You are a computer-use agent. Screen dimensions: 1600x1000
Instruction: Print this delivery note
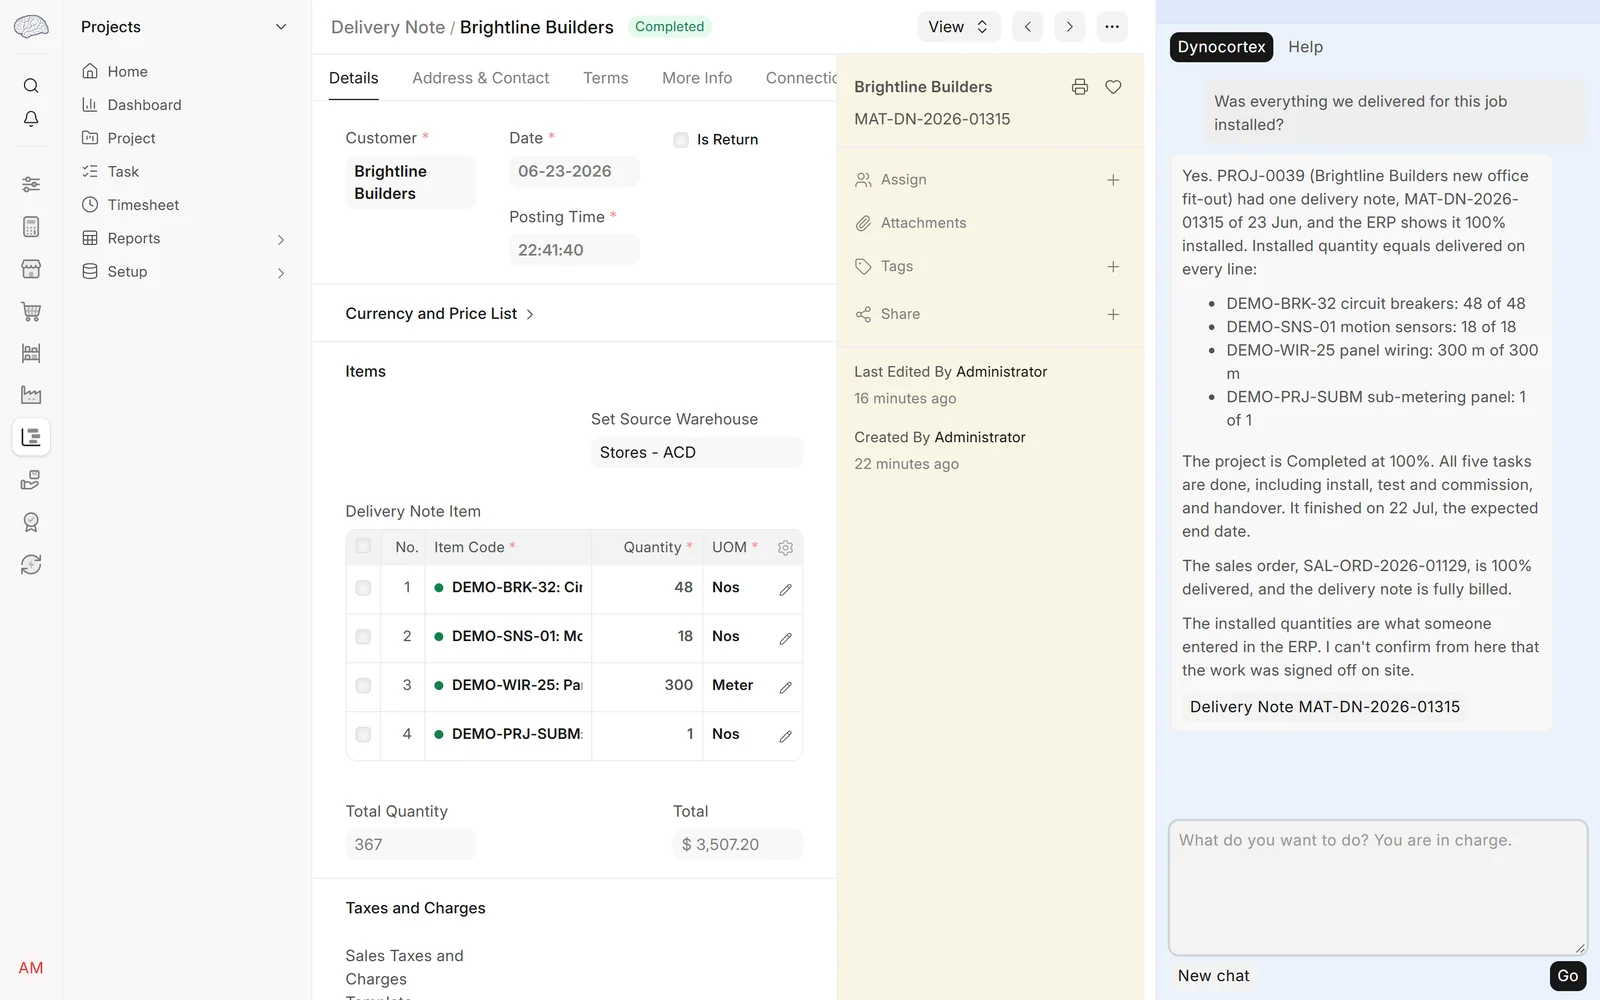click(x=1079, y=87)
